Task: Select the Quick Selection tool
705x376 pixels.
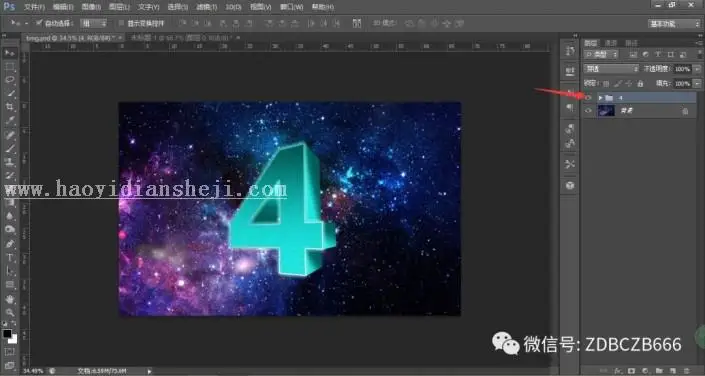Action: (x=10, y=94)
